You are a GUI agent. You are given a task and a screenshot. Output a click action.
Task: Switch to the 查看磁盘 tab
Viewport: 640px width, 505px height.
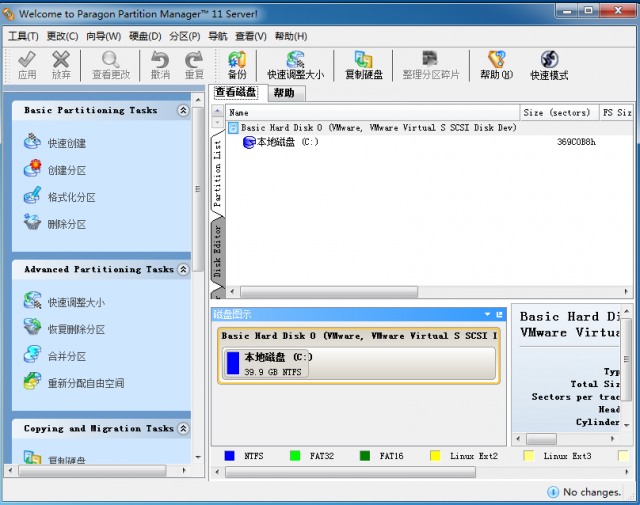click(x=236, y=92)
